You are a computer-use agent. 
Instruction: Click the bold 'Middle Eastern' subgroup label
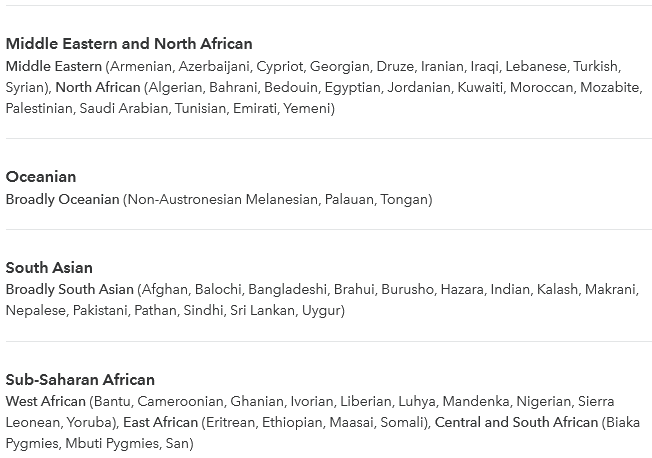point(54,66)
